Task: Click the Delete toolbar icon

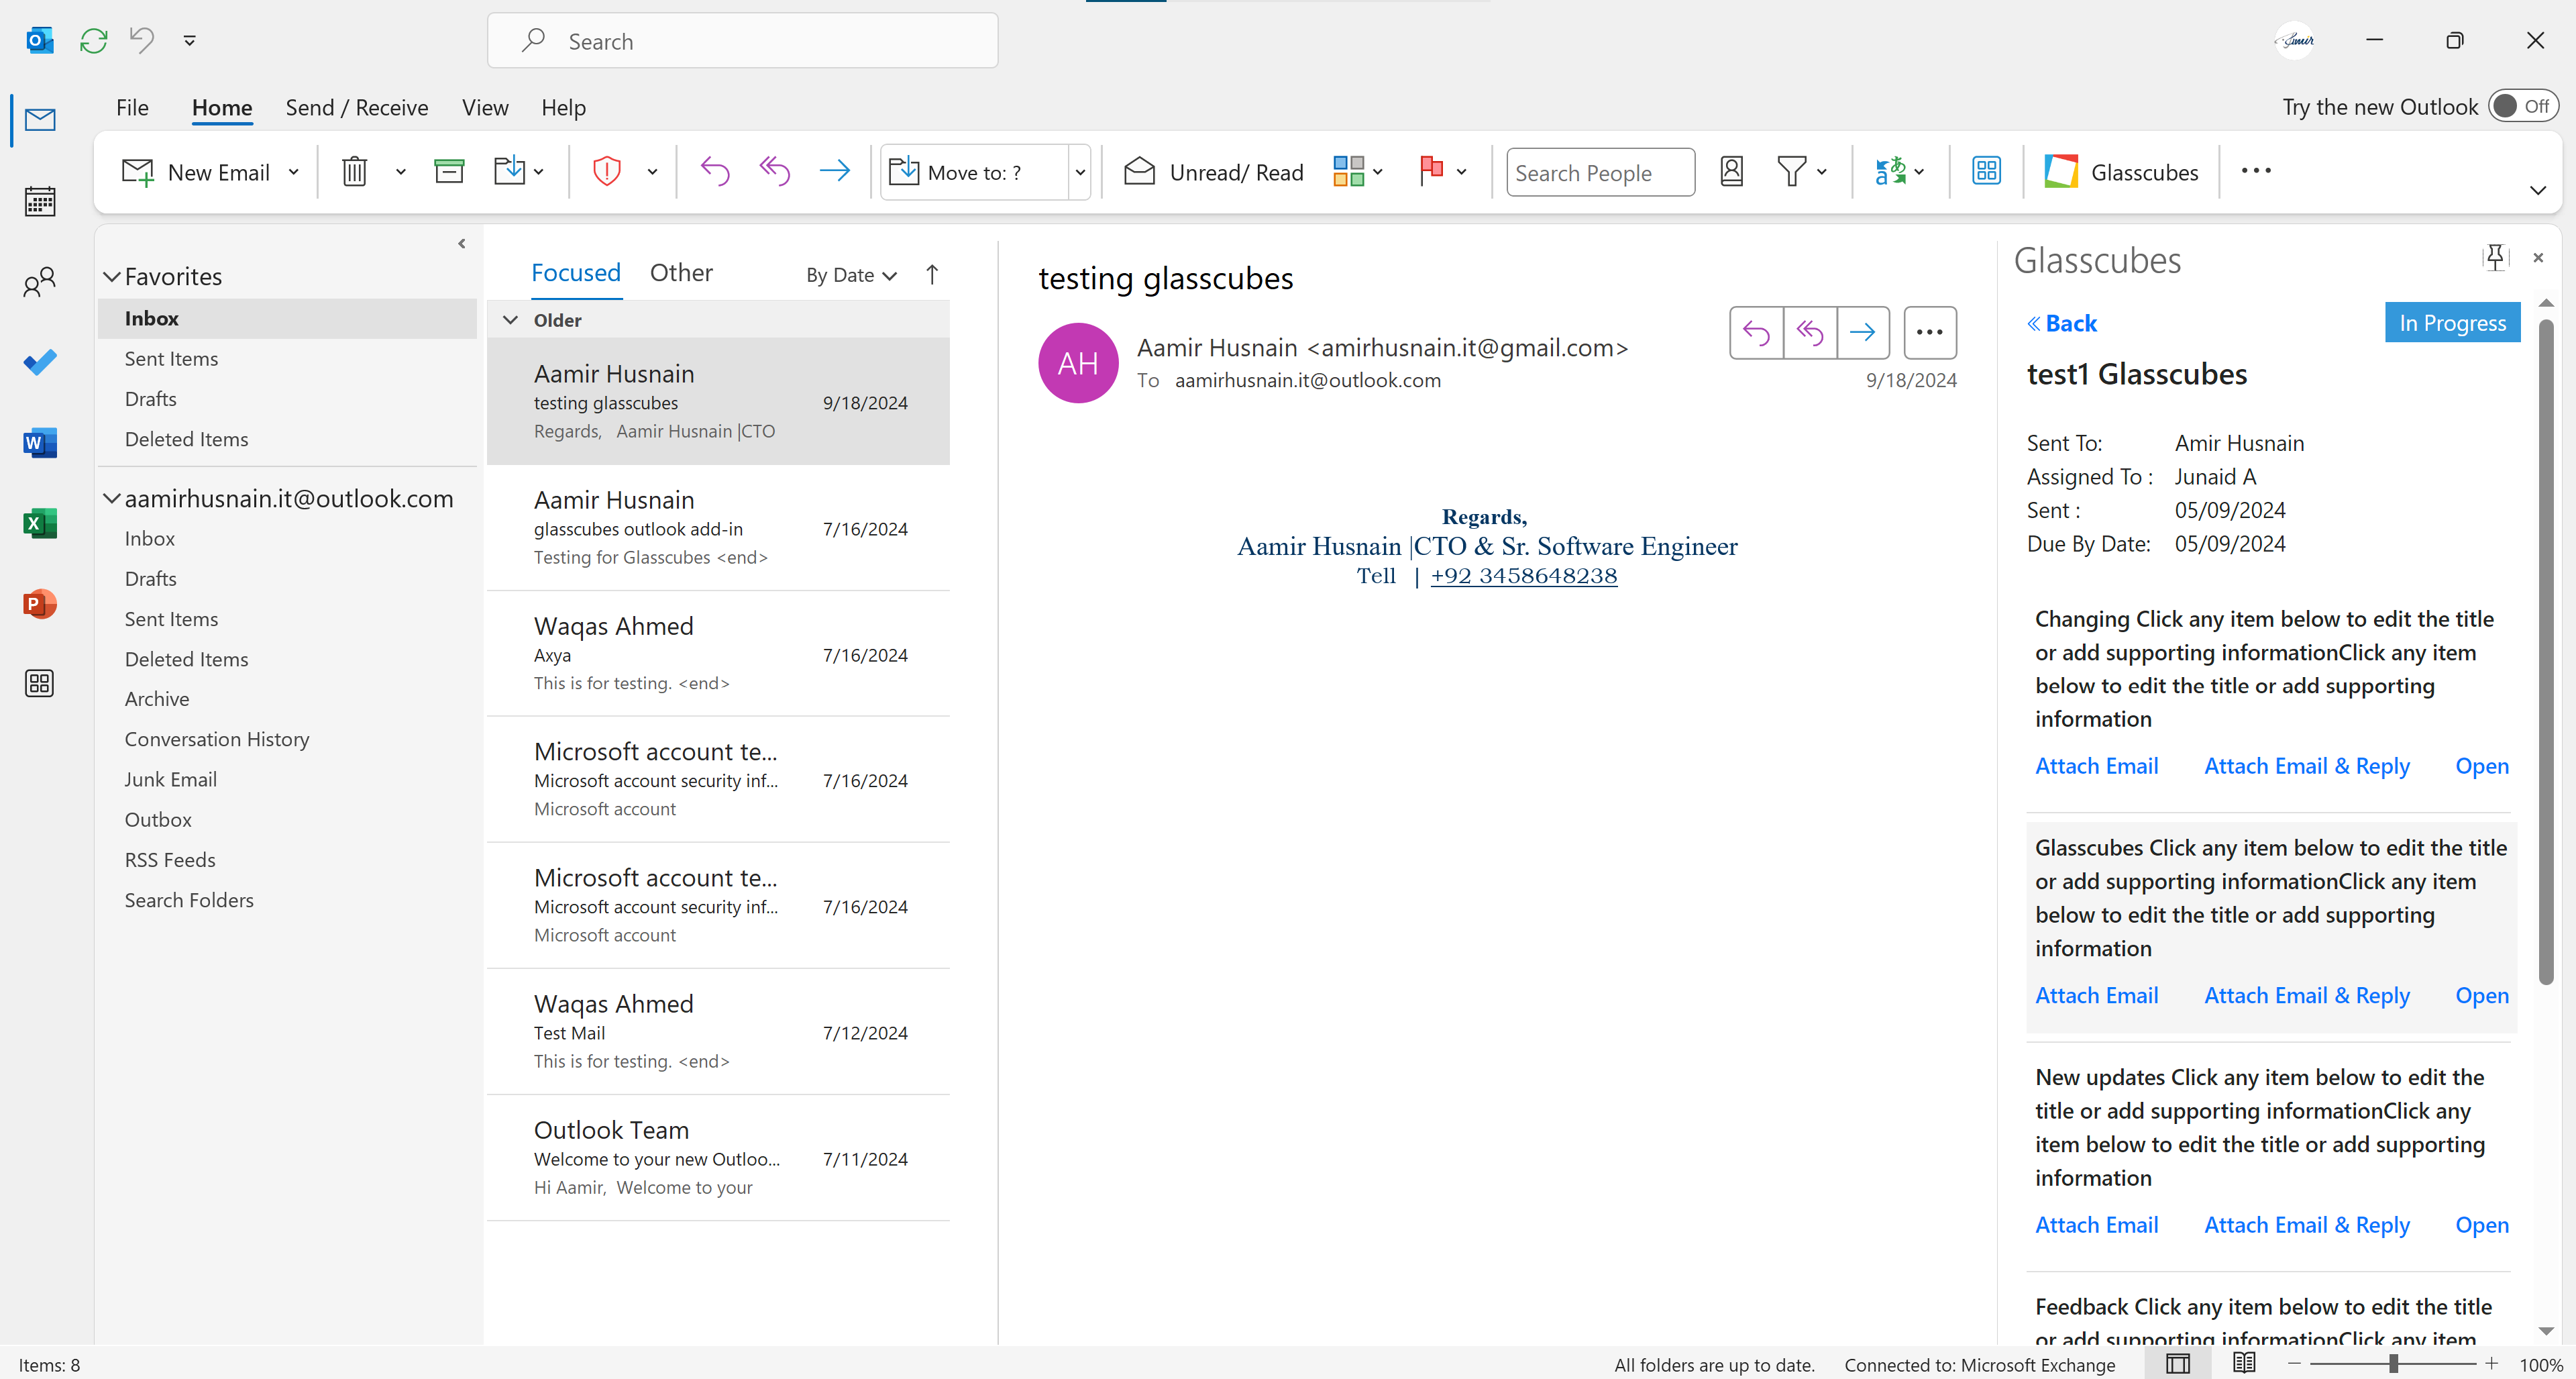Action: point(355,171)
